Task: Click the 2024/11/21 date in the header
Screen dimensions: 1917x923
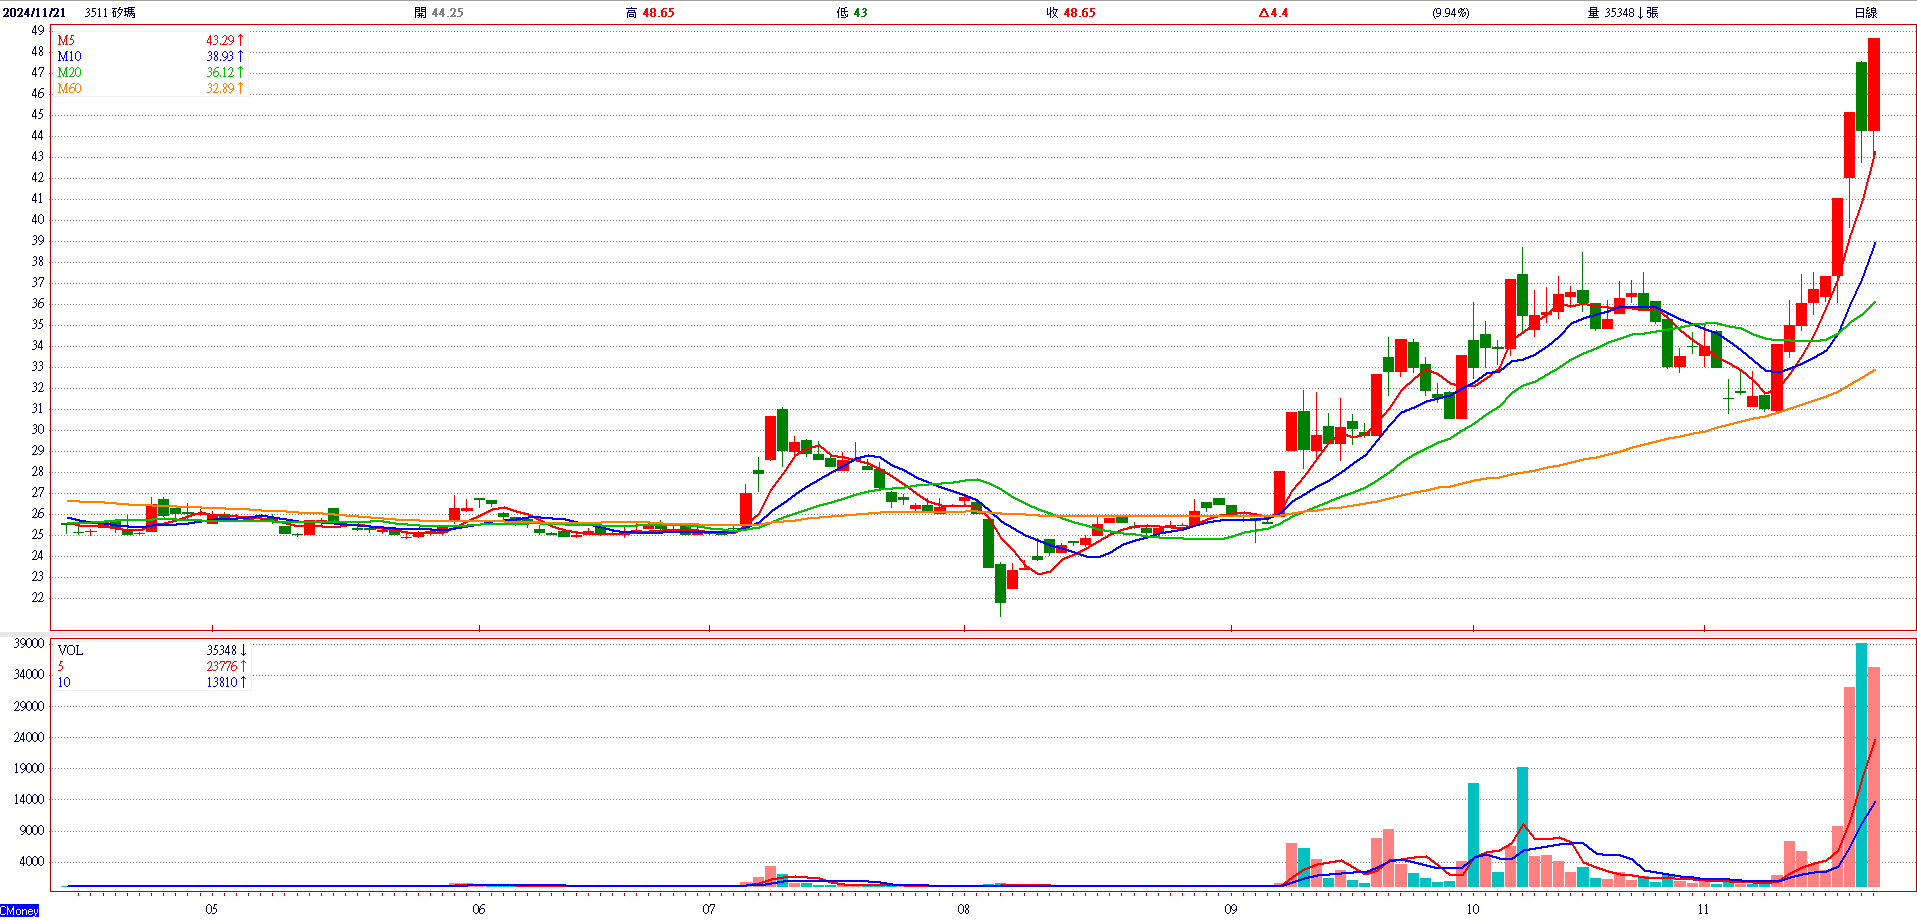Action: pyautogui.click(x=35, y=13)
